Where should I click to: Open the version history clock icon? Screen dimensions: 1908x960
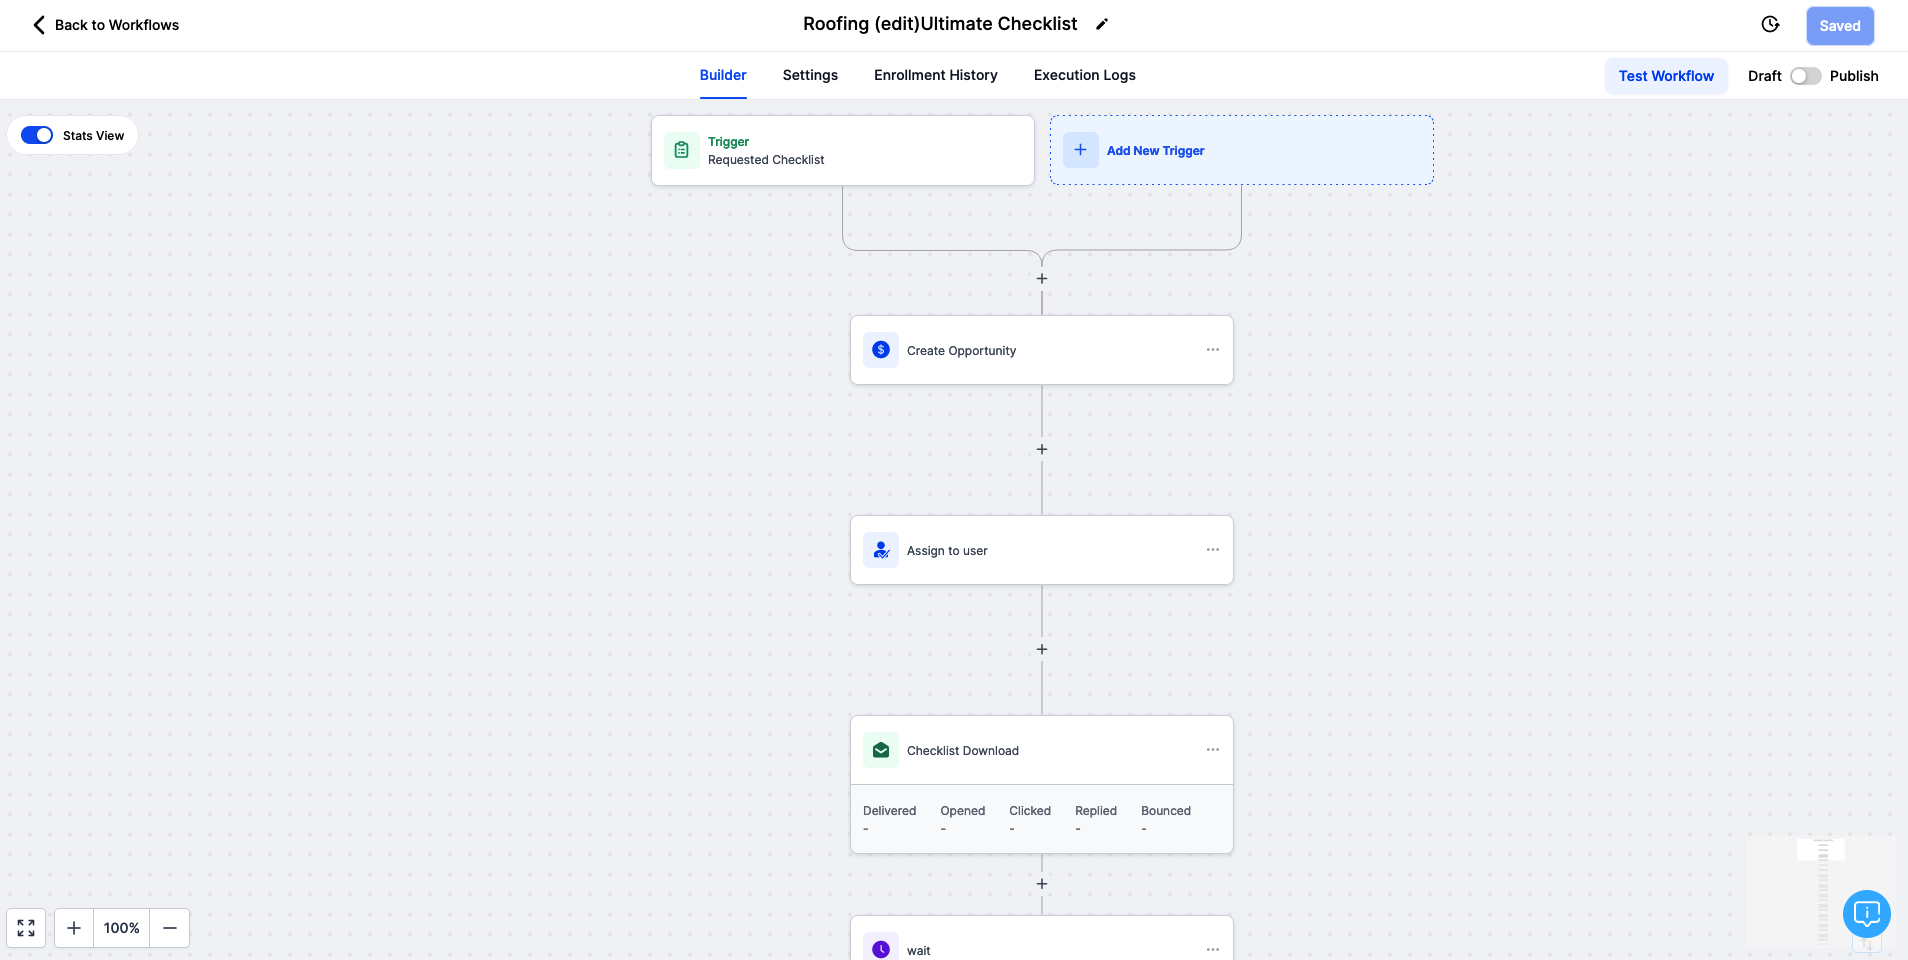tap(1770, 25)
